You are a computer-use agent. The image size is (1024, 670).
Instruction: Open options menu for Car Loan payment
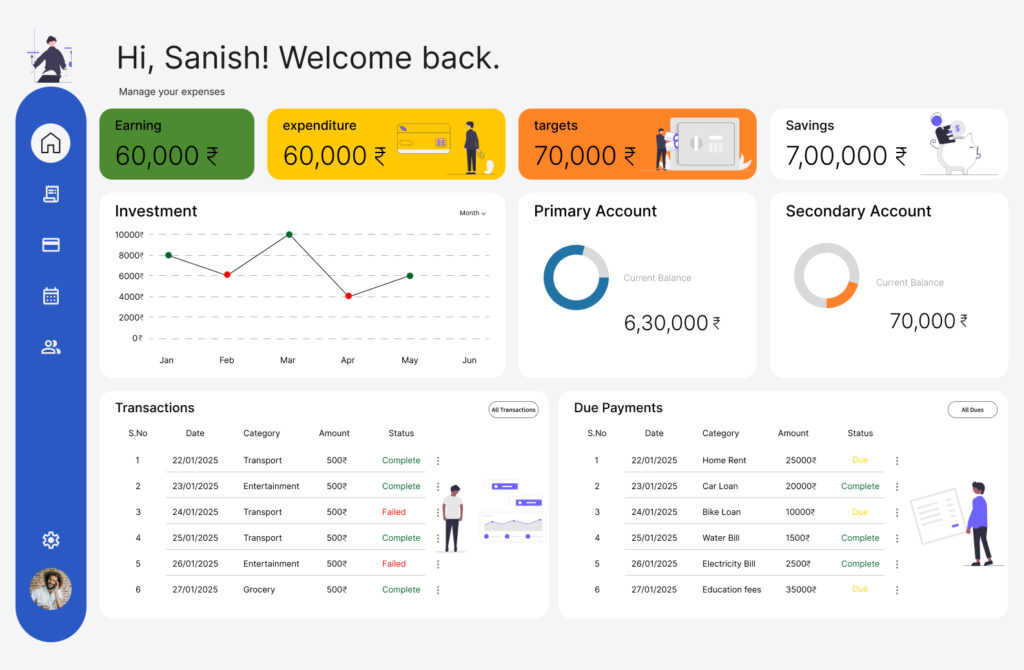[x=896, y=487]
